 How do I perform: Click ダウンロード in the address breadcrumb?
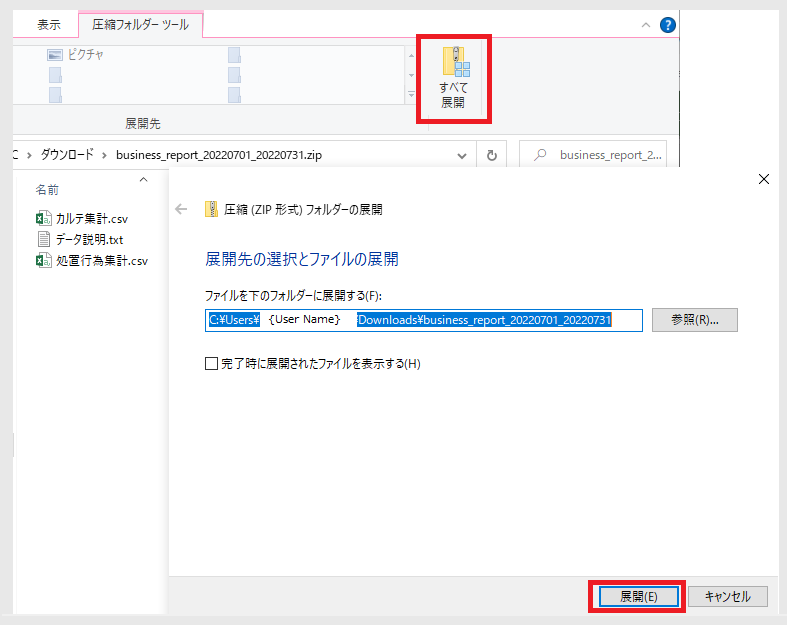[x=67, y=154]
